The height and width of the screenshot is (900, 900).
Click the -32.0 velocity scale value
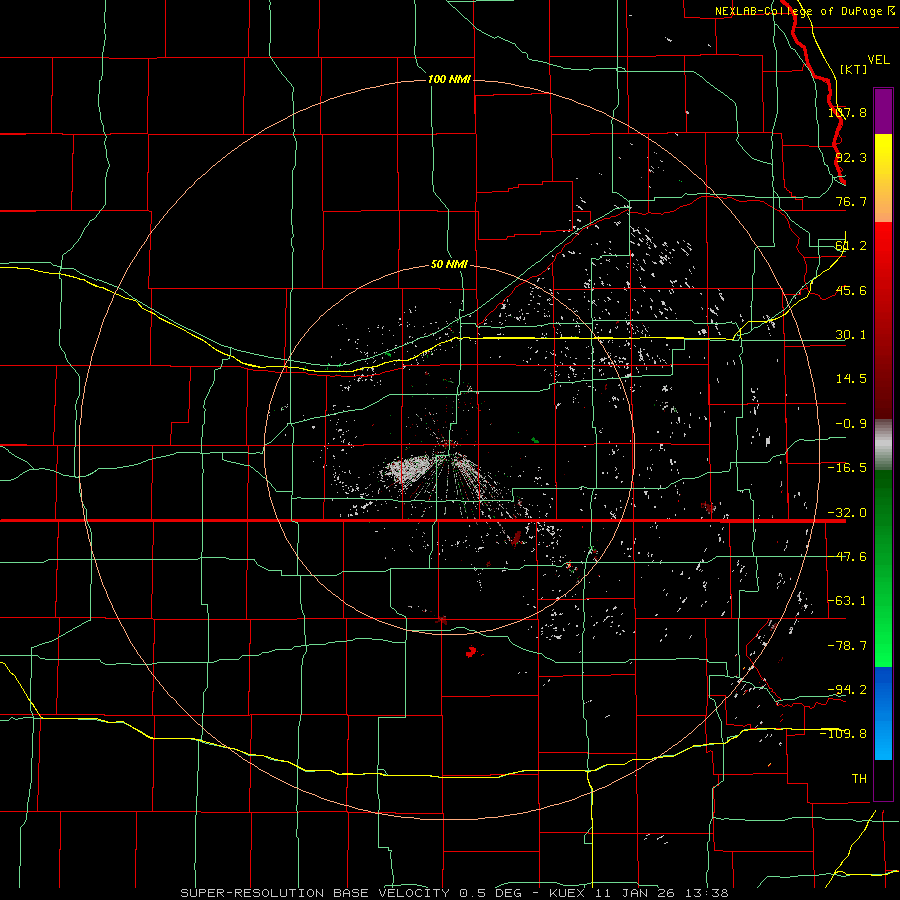coord(847,513)
